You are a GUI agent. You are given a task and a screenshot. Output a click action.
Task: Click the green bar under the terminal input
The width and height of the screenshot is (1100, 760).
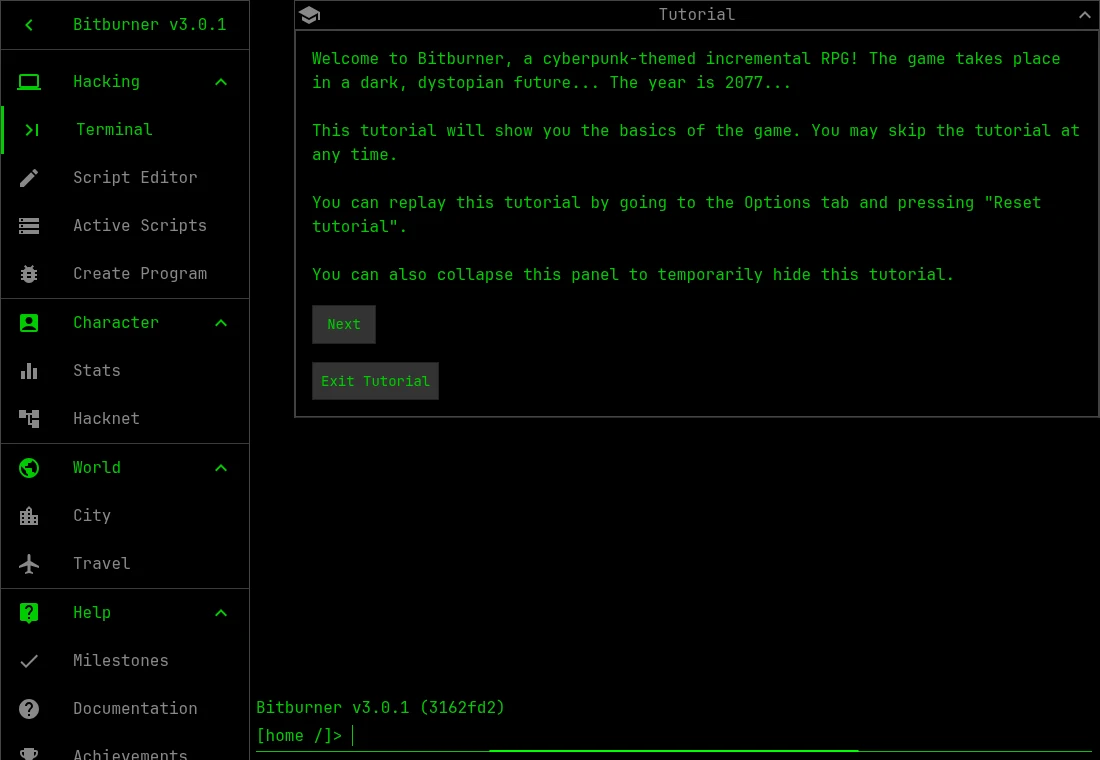673,751
